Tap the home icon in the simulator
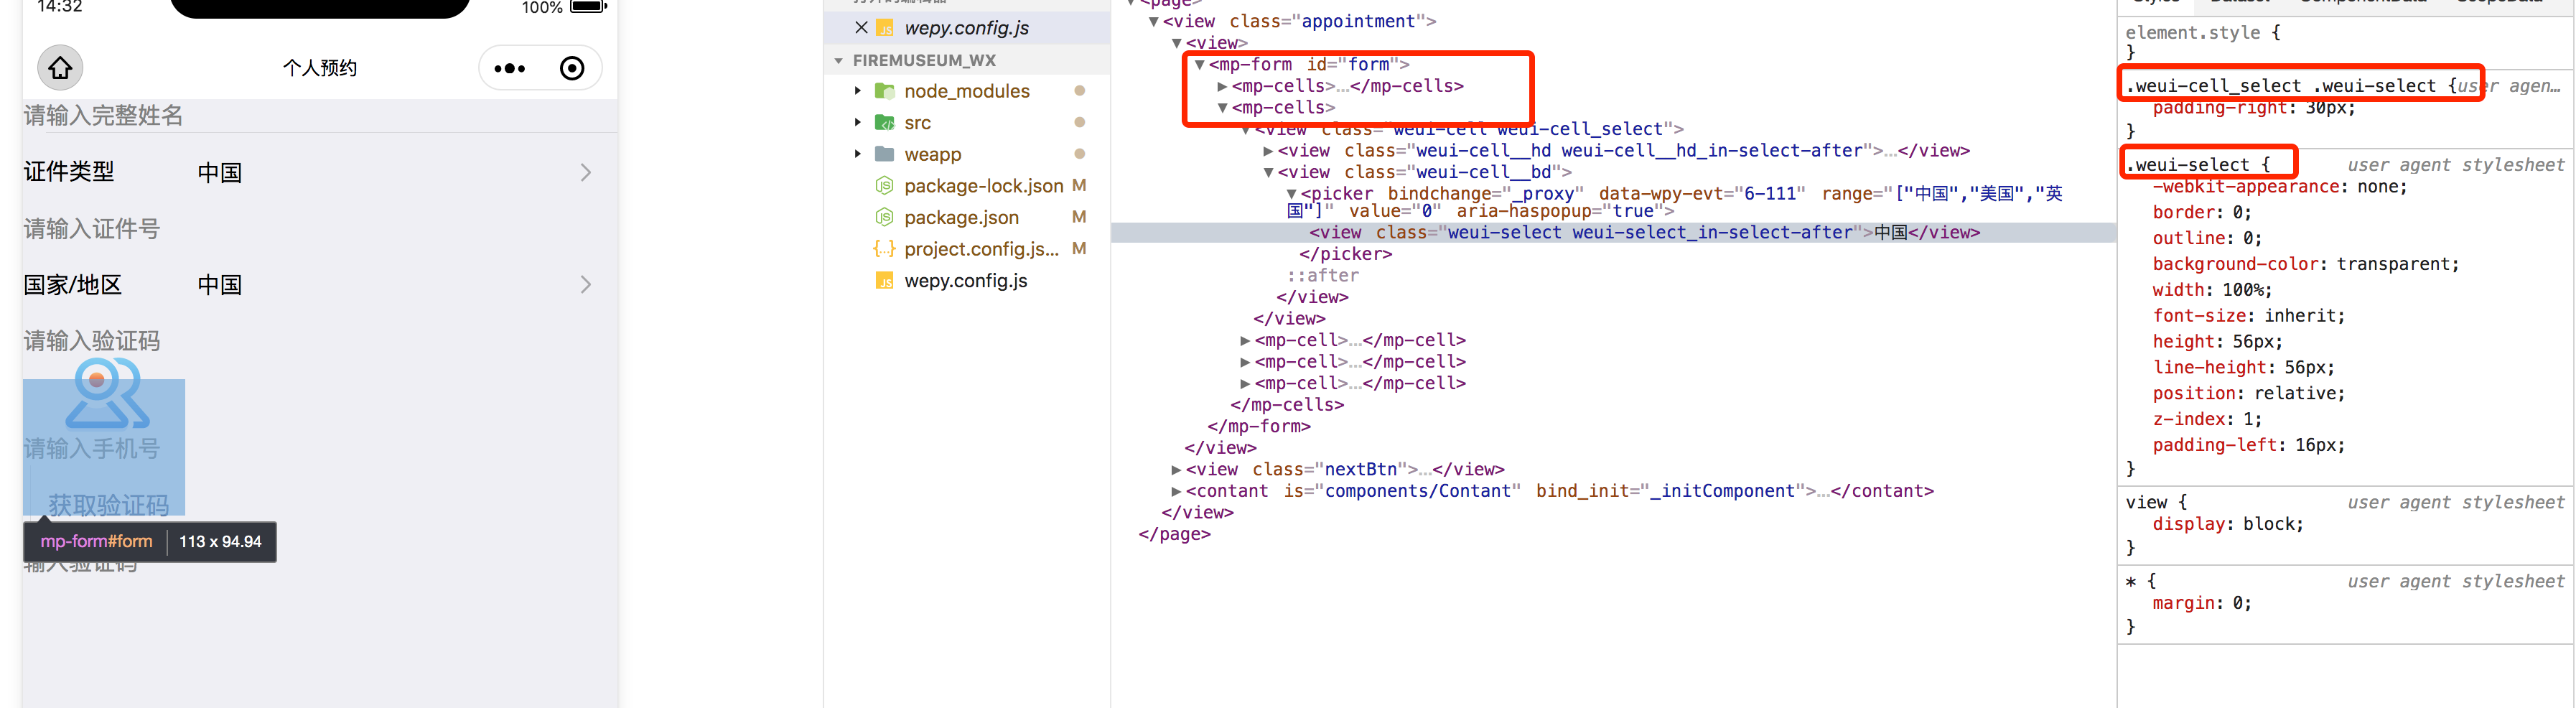The height and width of the screenshot is (708, 2576). click(60, 68)
